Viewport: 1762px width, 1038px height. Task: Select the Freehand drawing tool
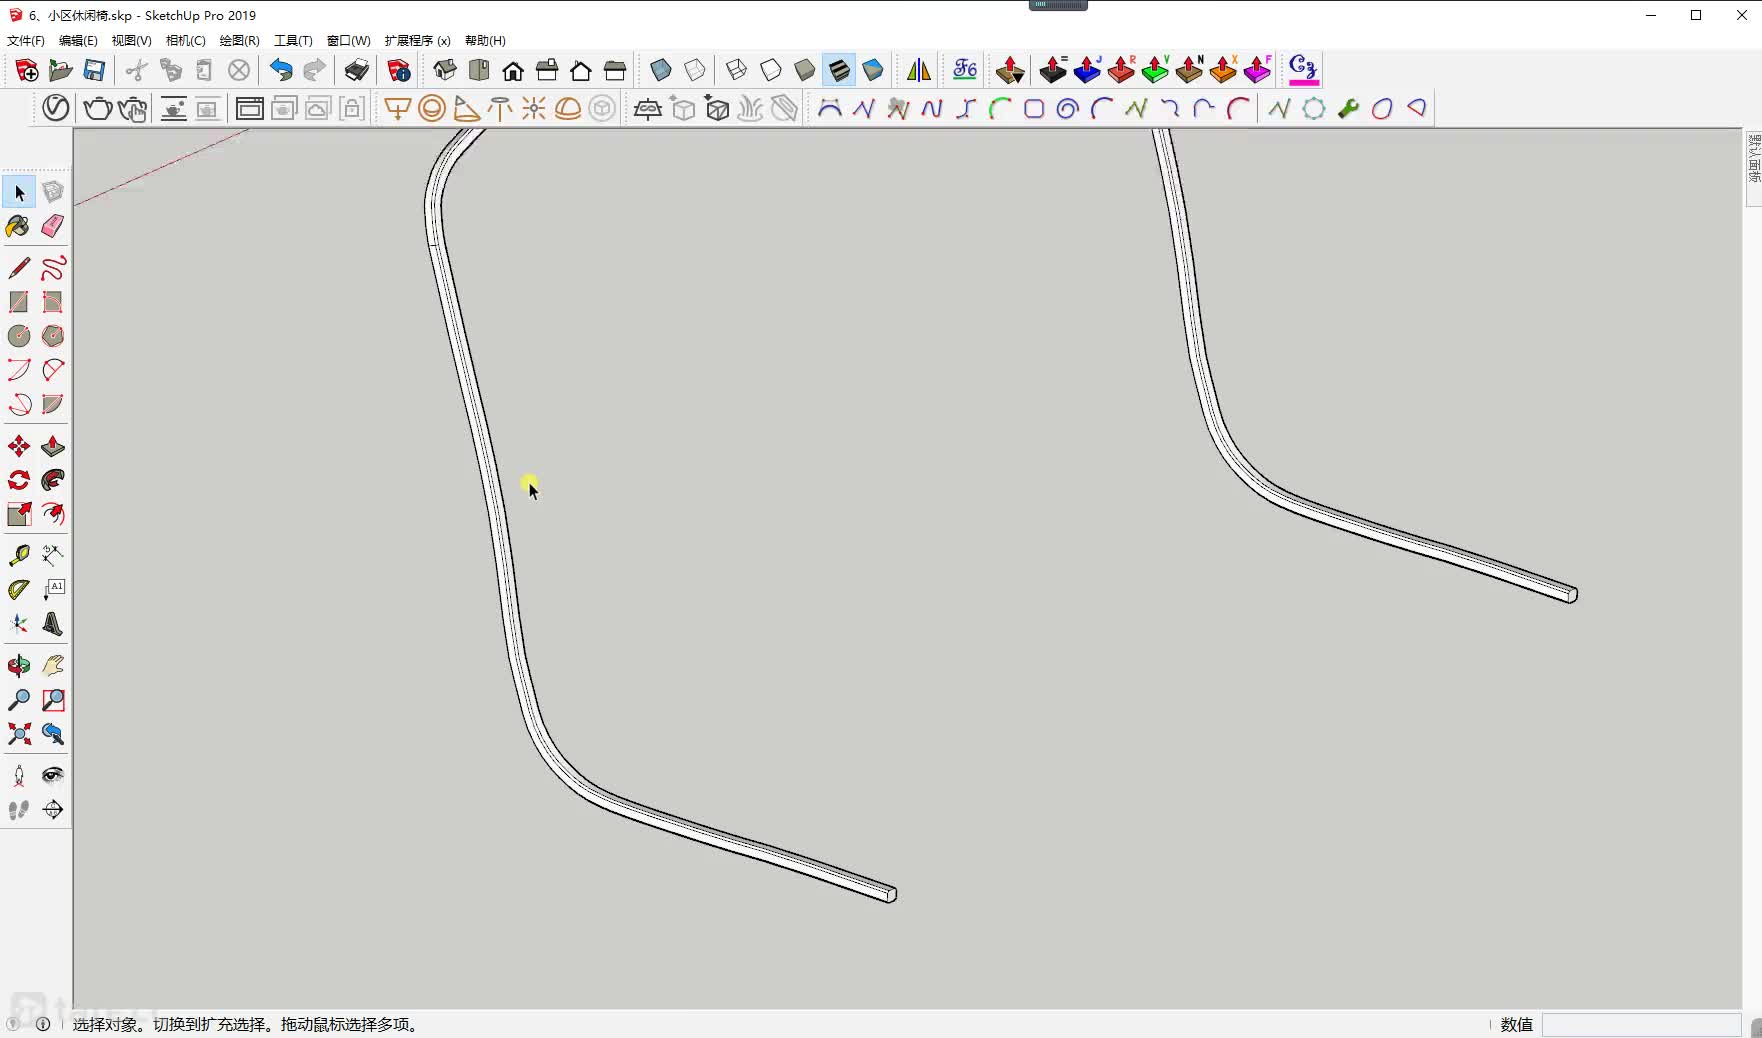(x=53, y=268)
